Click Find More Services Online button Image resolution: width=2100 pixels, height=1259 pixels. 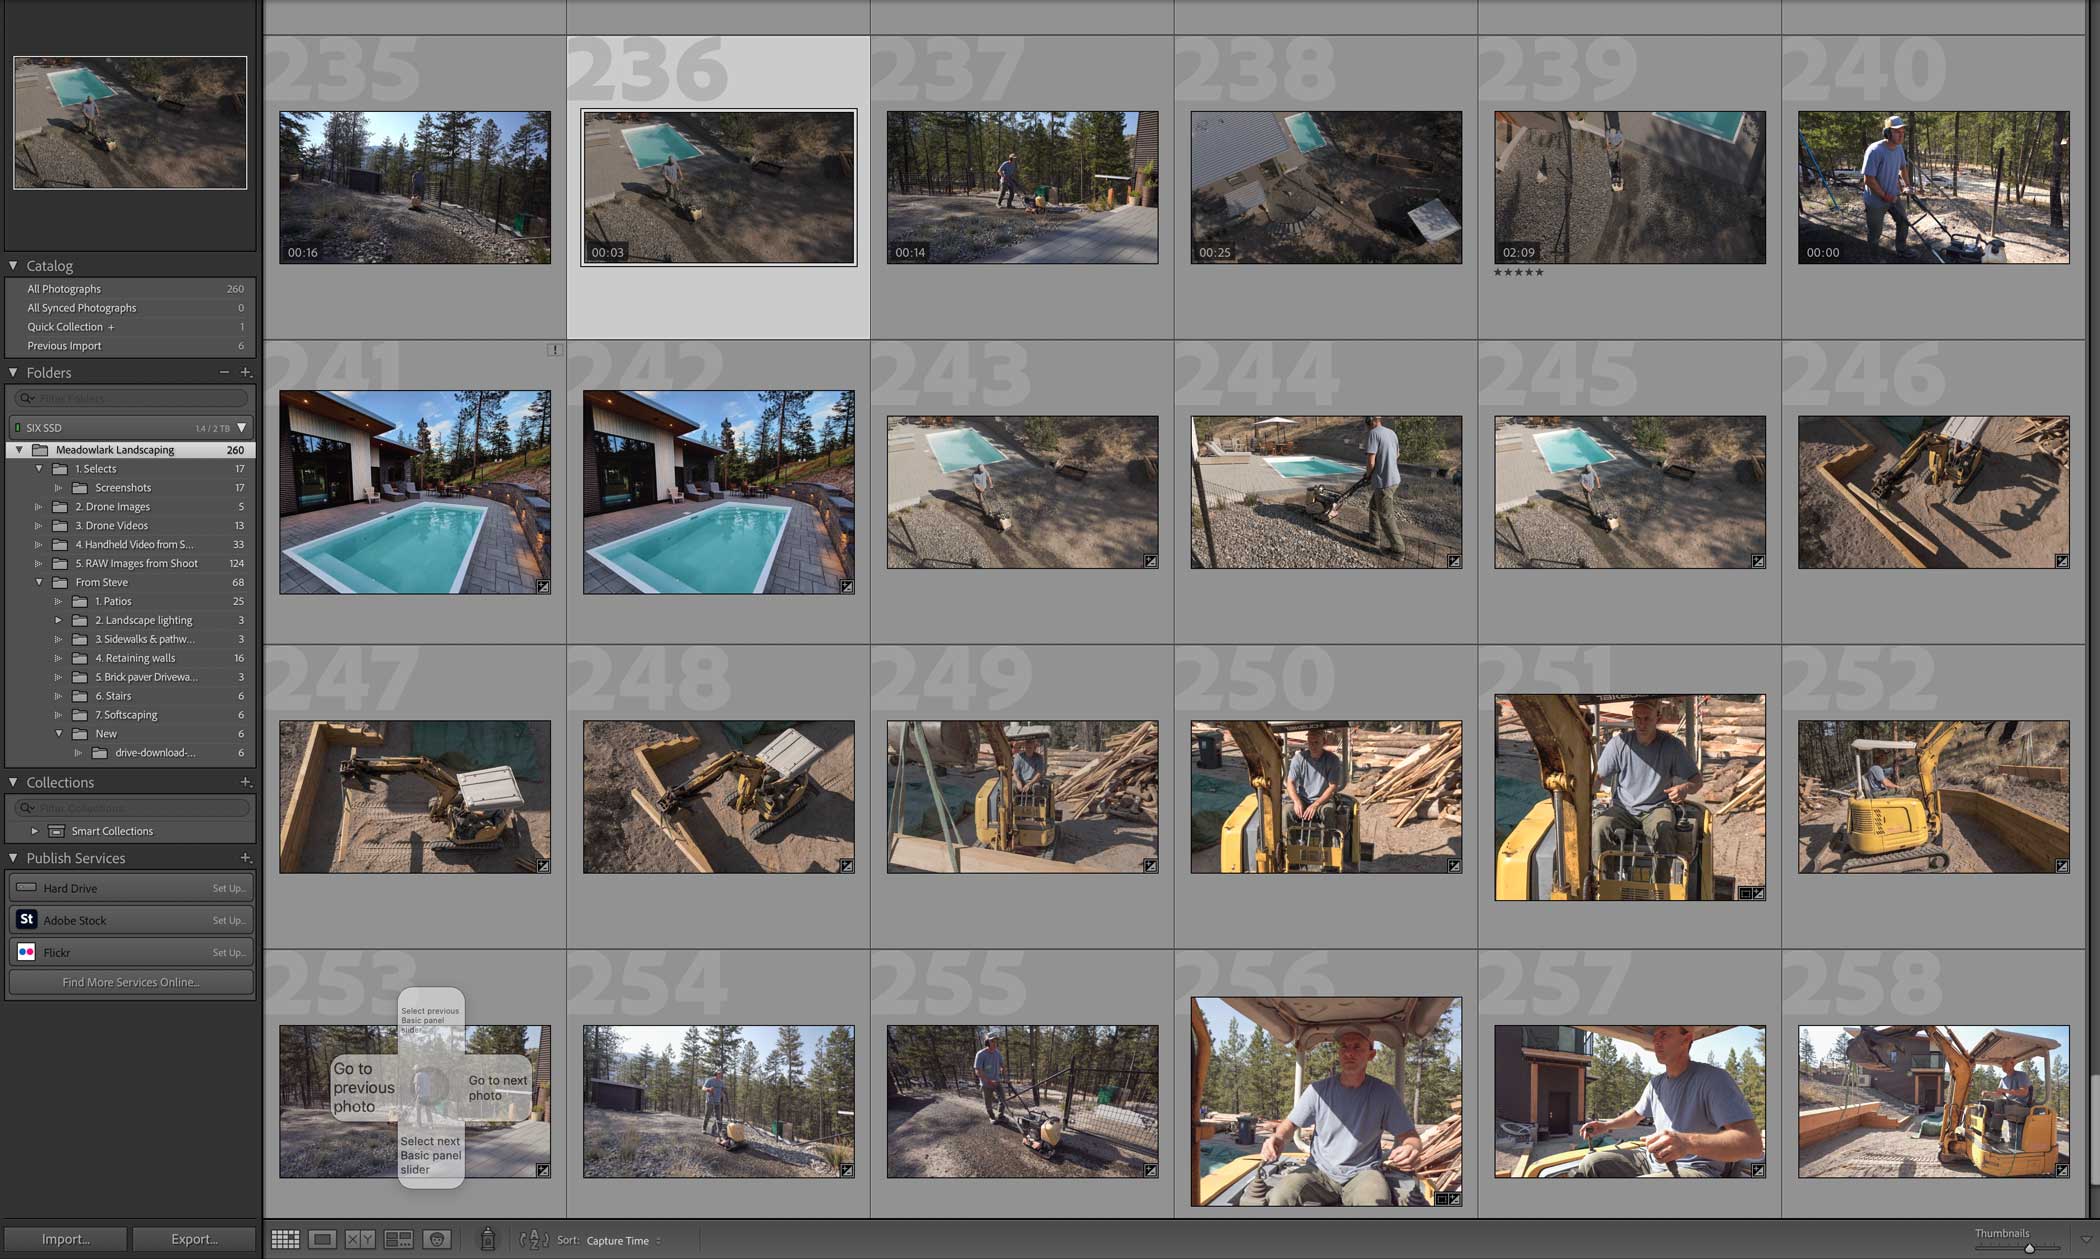(130, 982)
